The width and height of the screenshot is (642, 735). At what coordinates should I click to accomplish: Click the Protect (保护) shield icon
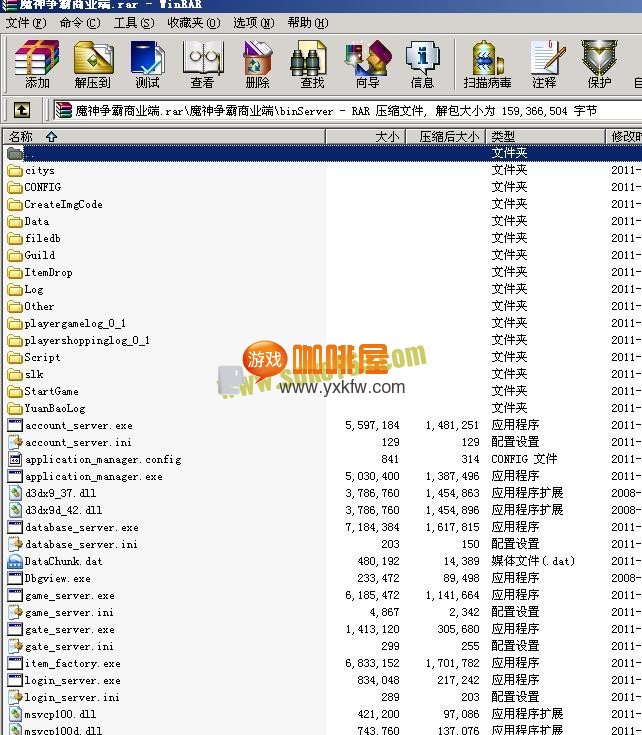[x=599, y=64]
